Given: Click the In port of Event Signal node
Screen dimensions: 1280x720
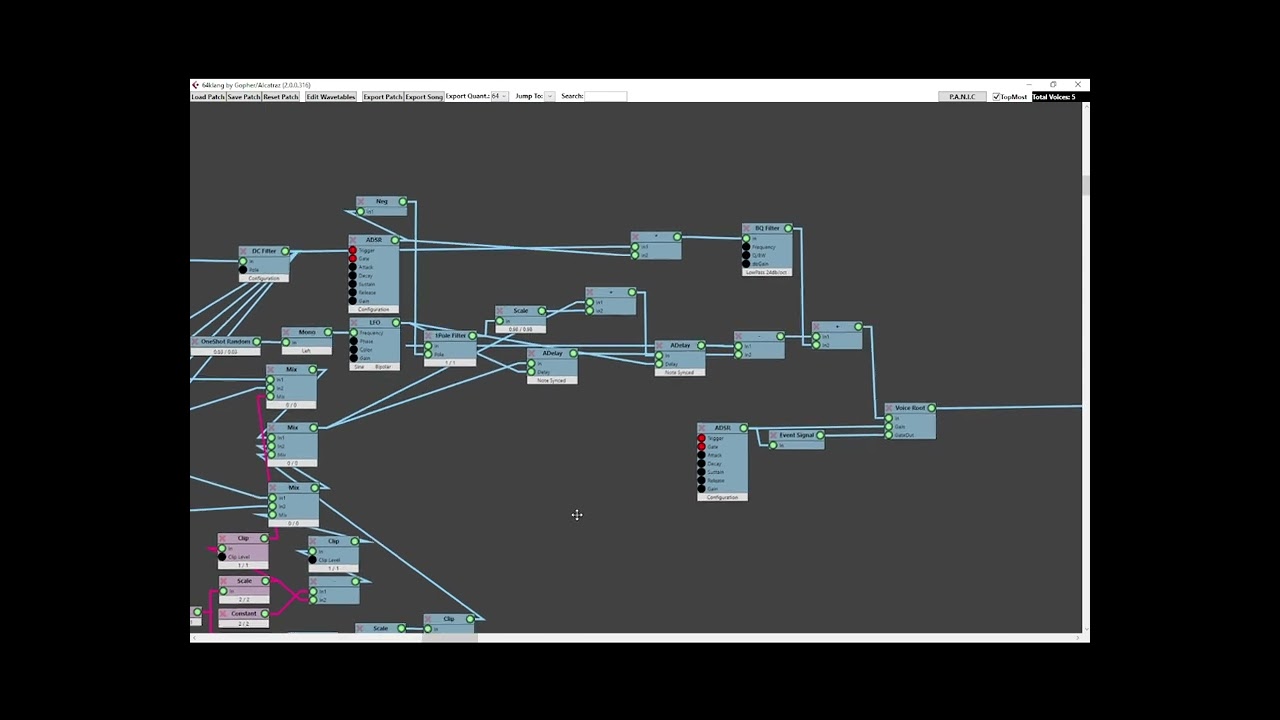Looking at the screenshot, I should point(773,445).
